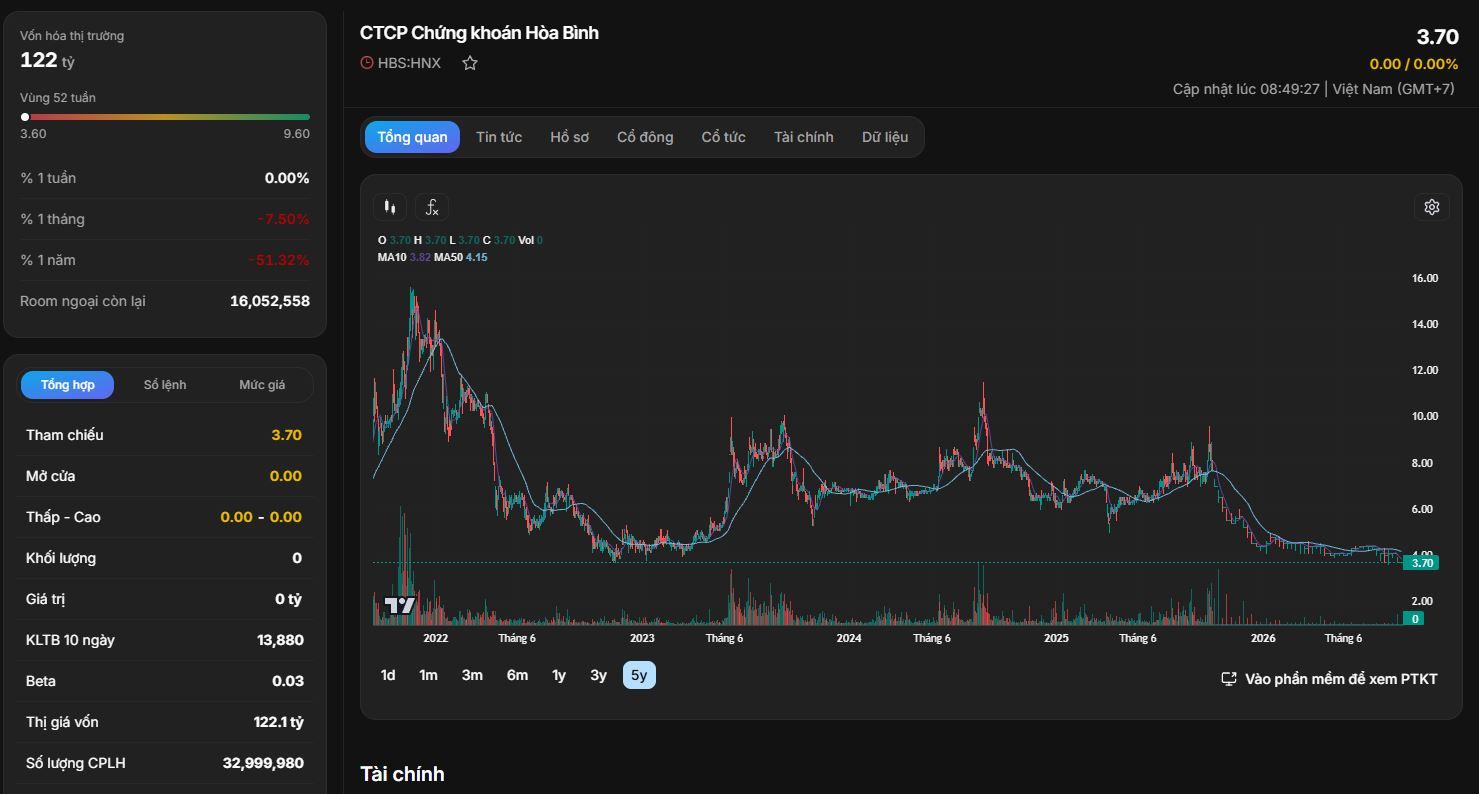The height and width of the screenshot is (794, 1479).
Task: Click the Thị giá vốn value 122.1 tỷ
Action: pyautogui.click(x=279, y=722)
